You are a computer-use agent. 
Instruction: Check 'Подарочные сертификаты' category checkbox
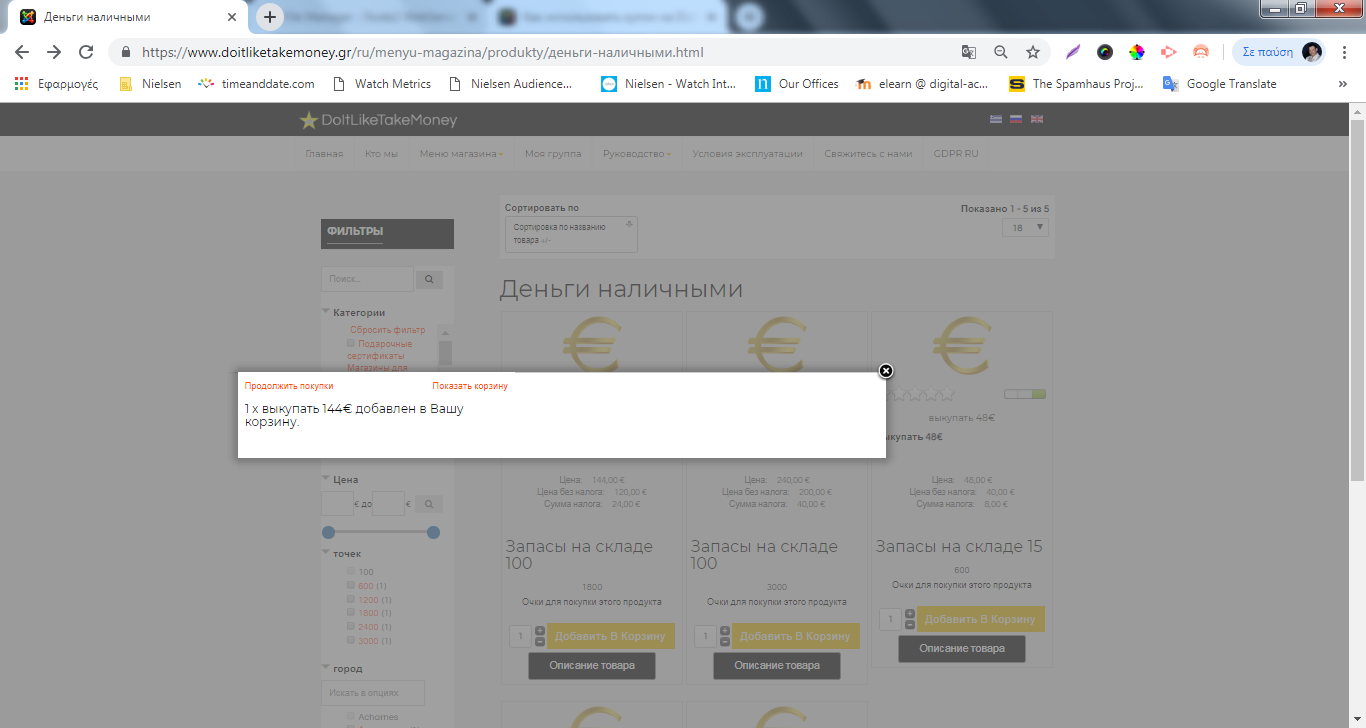[x=351, y=343]
